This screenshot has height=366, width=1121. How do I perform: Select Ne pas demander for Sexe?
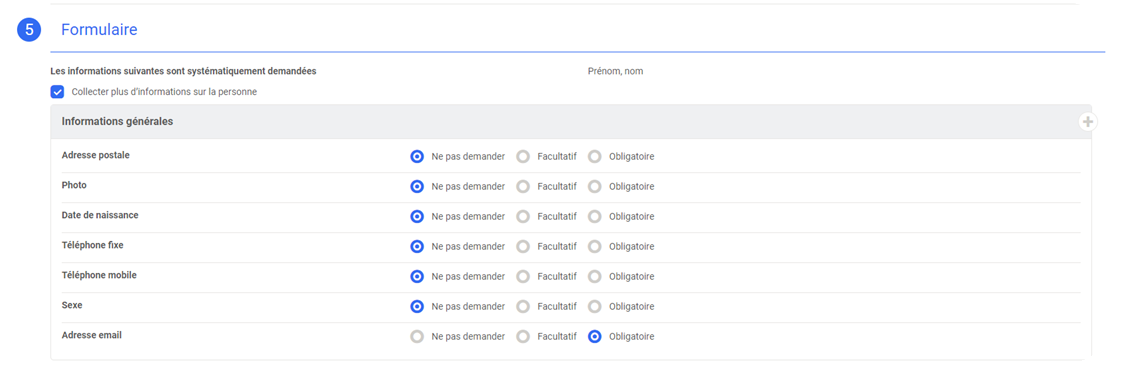click(417, 307)
